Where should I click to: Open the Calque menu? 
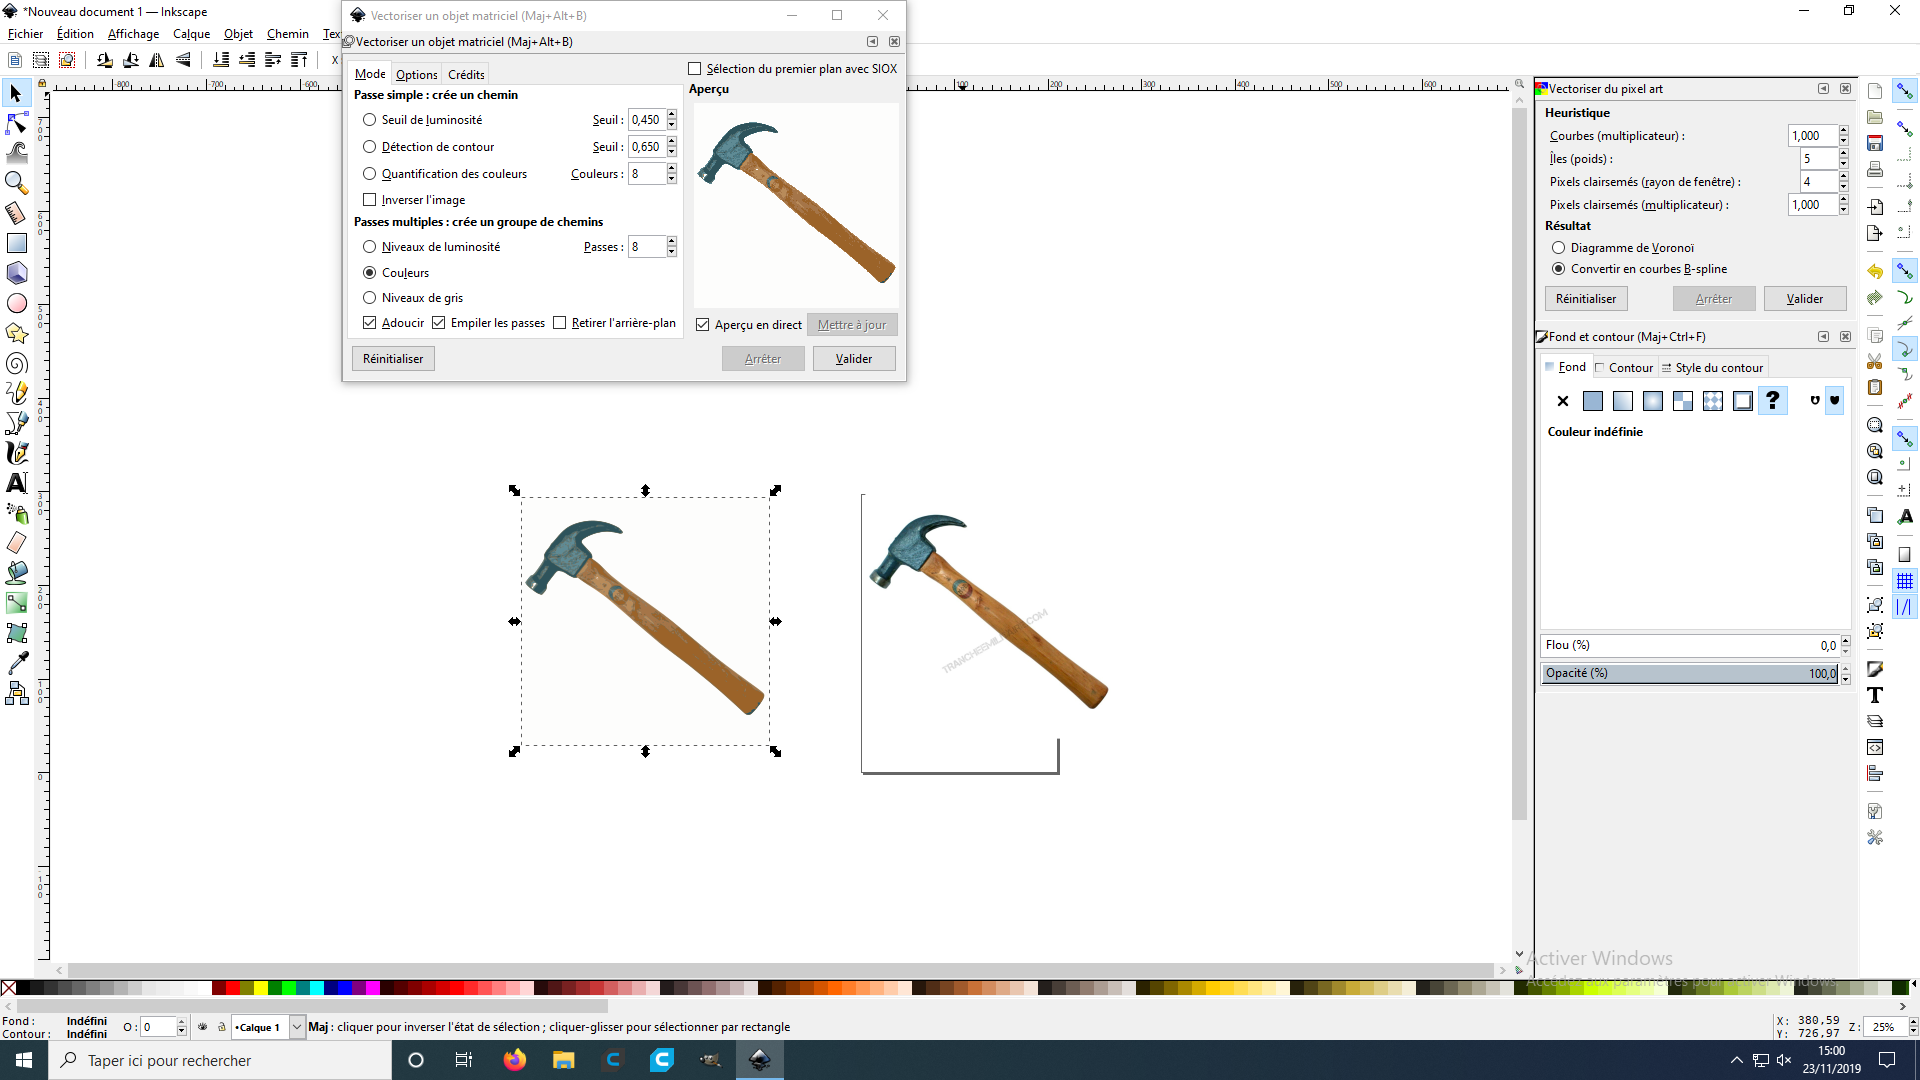191,34
